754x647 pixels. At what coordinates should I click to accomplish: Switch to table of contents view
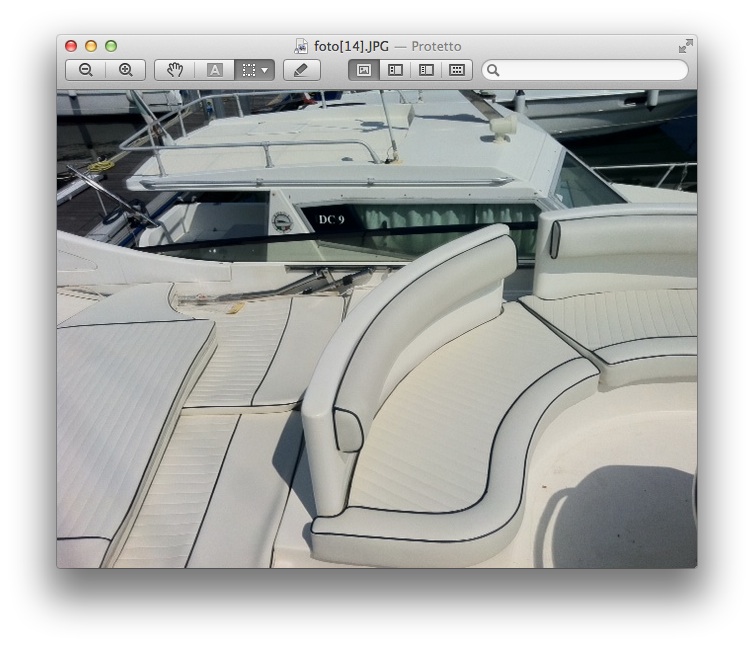point(426,70)
